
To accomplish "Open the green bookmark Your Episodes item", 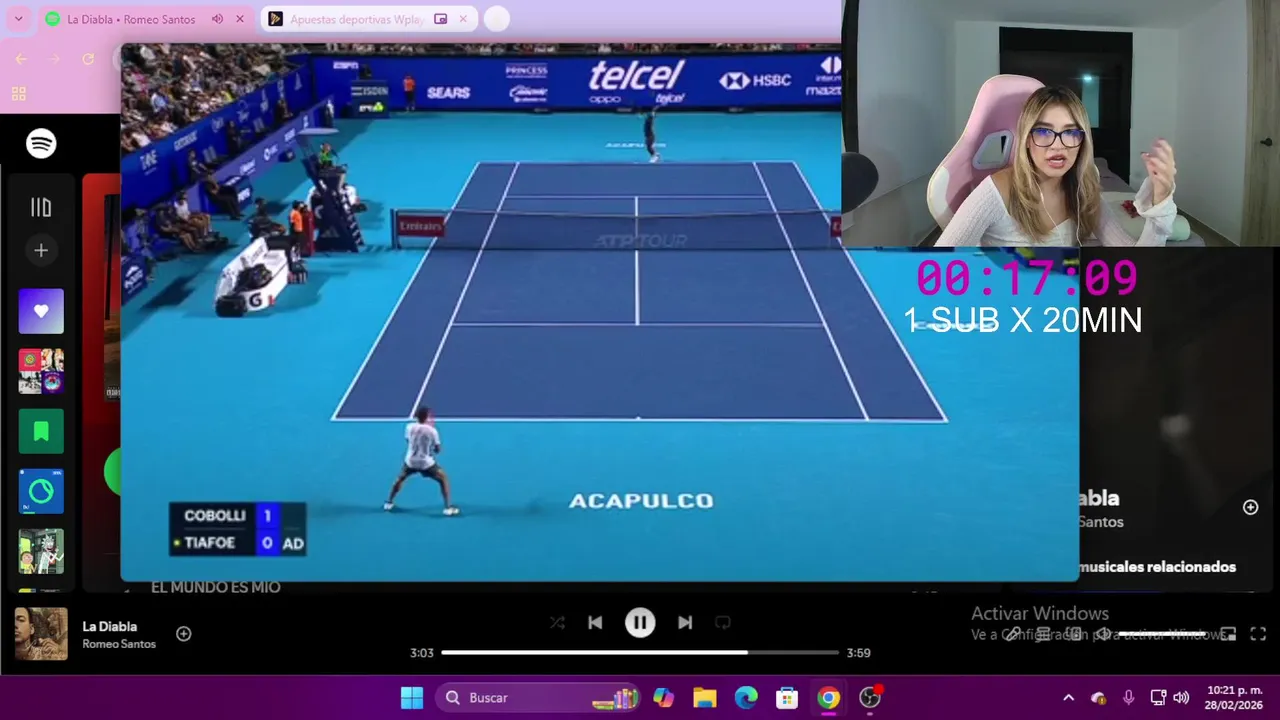I will coord(41,431).
